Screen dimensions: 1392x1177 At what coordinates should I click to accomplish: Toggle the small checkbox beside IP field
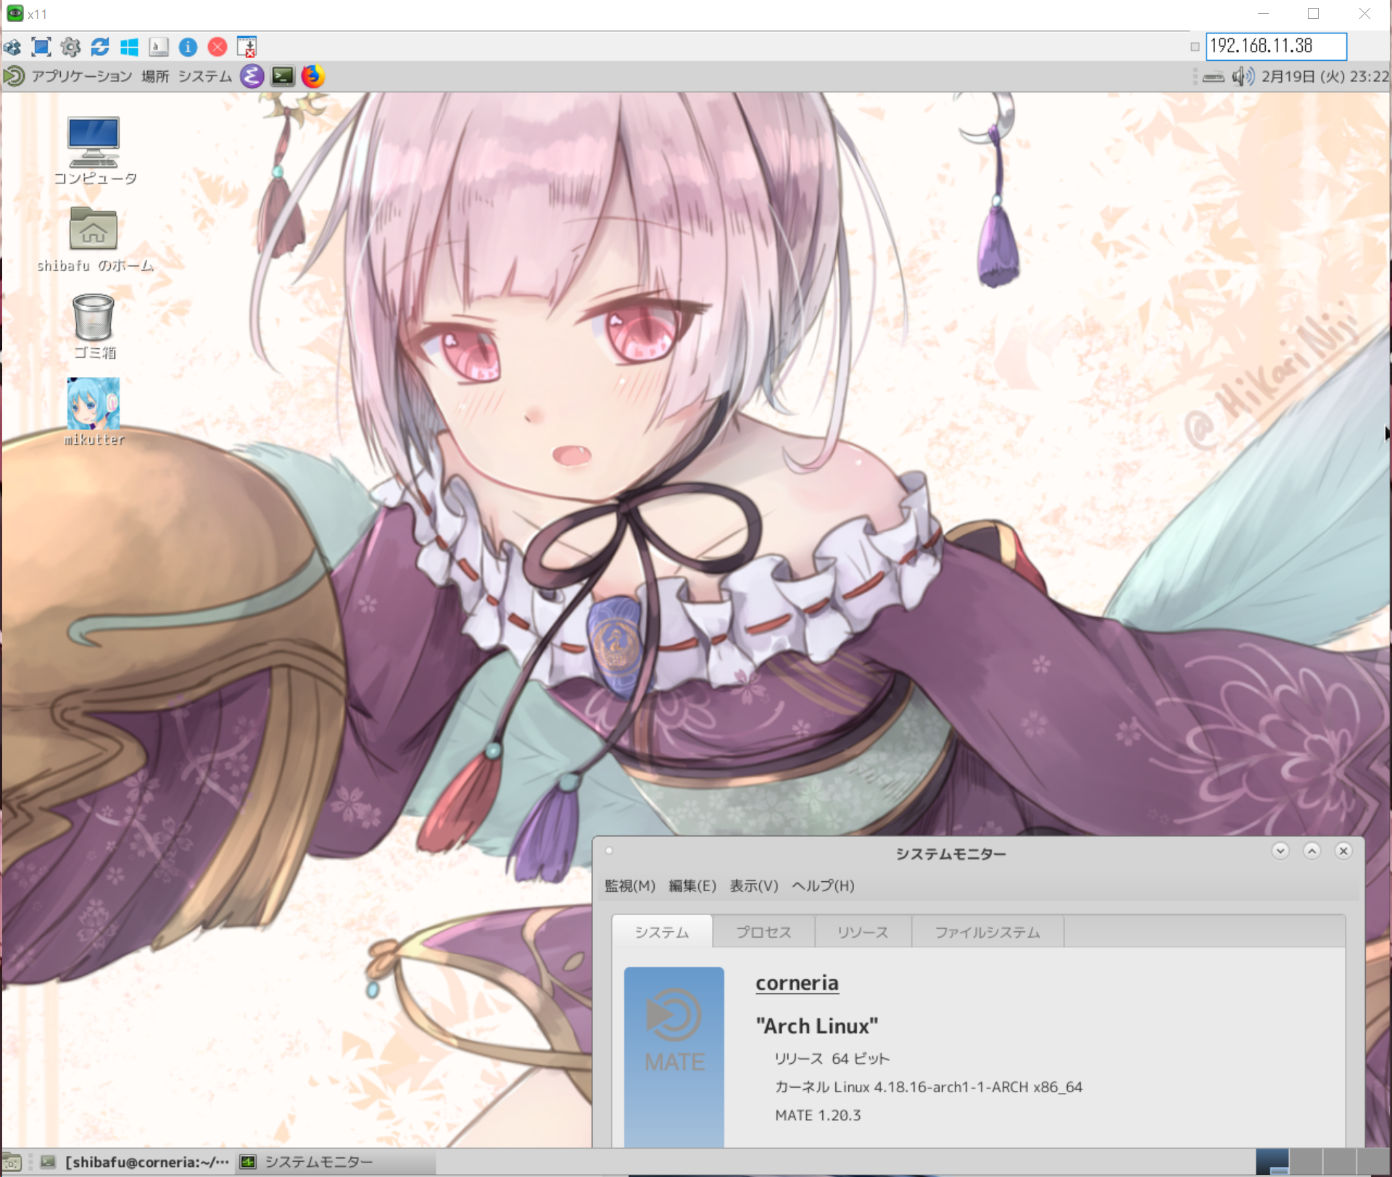1195,47
